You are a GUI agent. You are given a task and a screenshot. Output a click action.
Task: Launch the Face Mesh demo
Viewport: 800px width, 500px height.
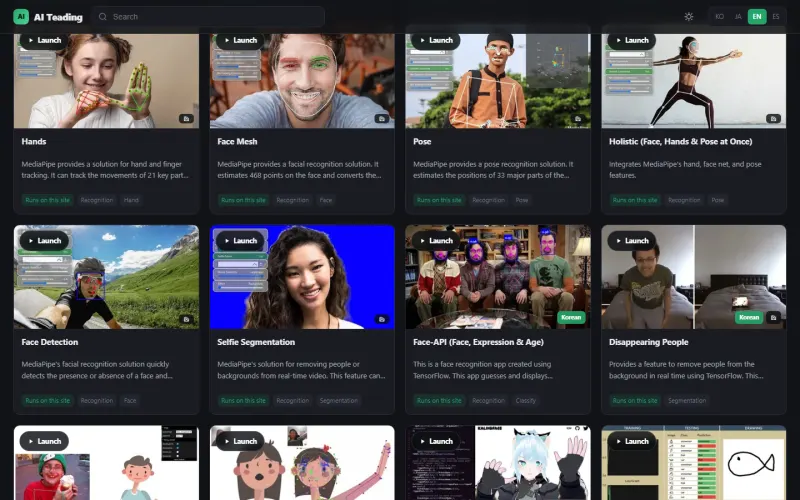coord(240,40)
